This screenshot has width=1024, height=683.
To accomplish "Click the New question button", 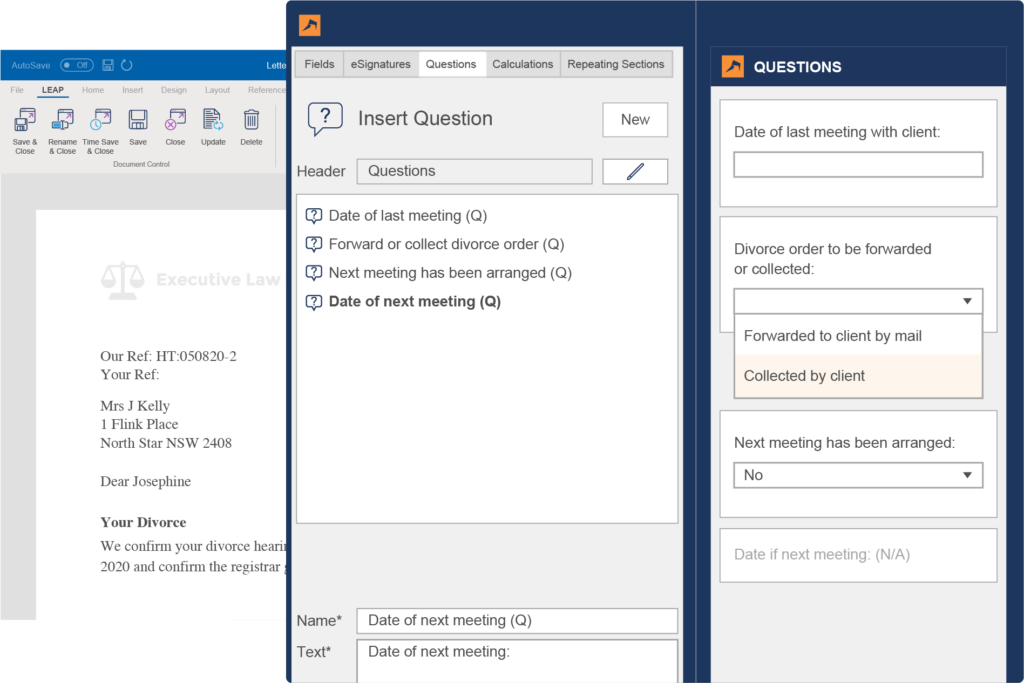I will click(x=635, y=119).
